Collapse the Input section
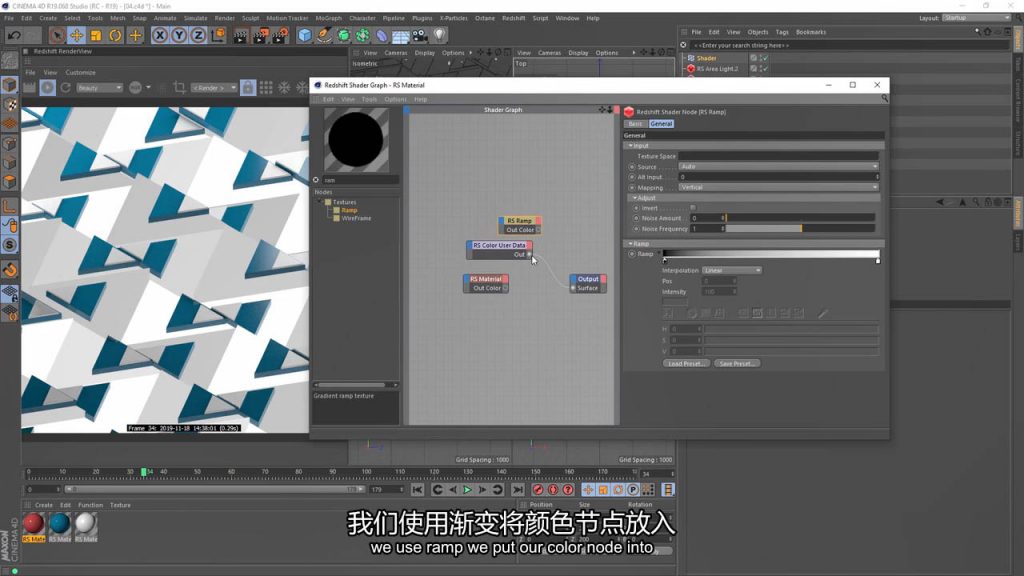The image size is (1024, 576). (631, 146)
